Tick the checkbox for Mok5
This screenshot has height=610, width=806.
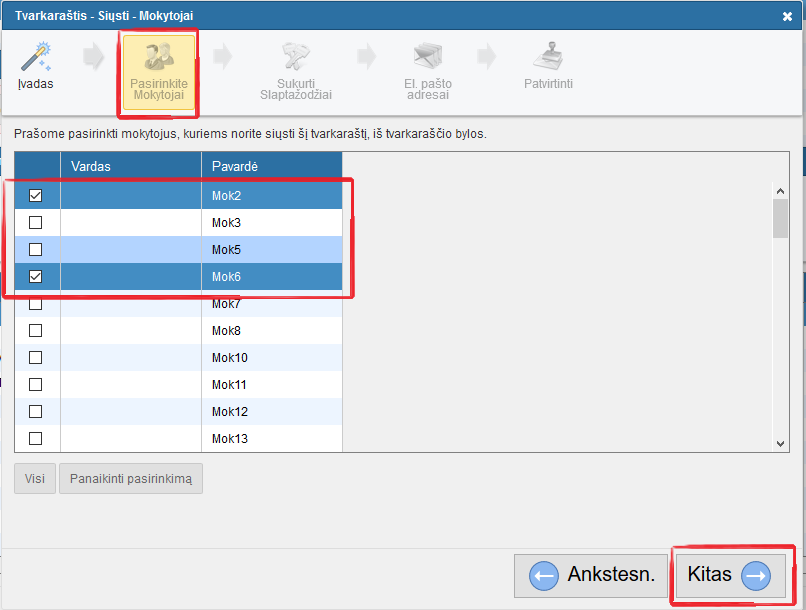[x=35, y=249]
